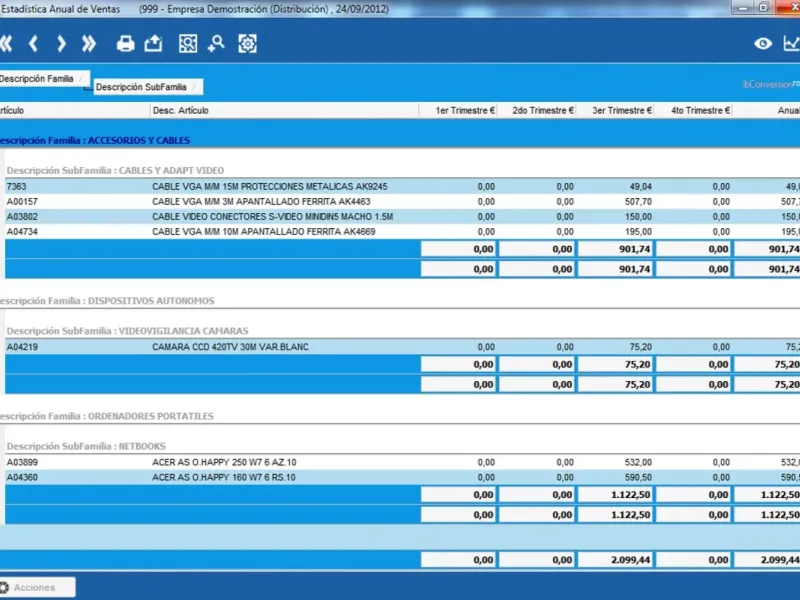Click the 507,70 third-quarter value
Viewport: 800px width, 600px height.
[638, 202]
